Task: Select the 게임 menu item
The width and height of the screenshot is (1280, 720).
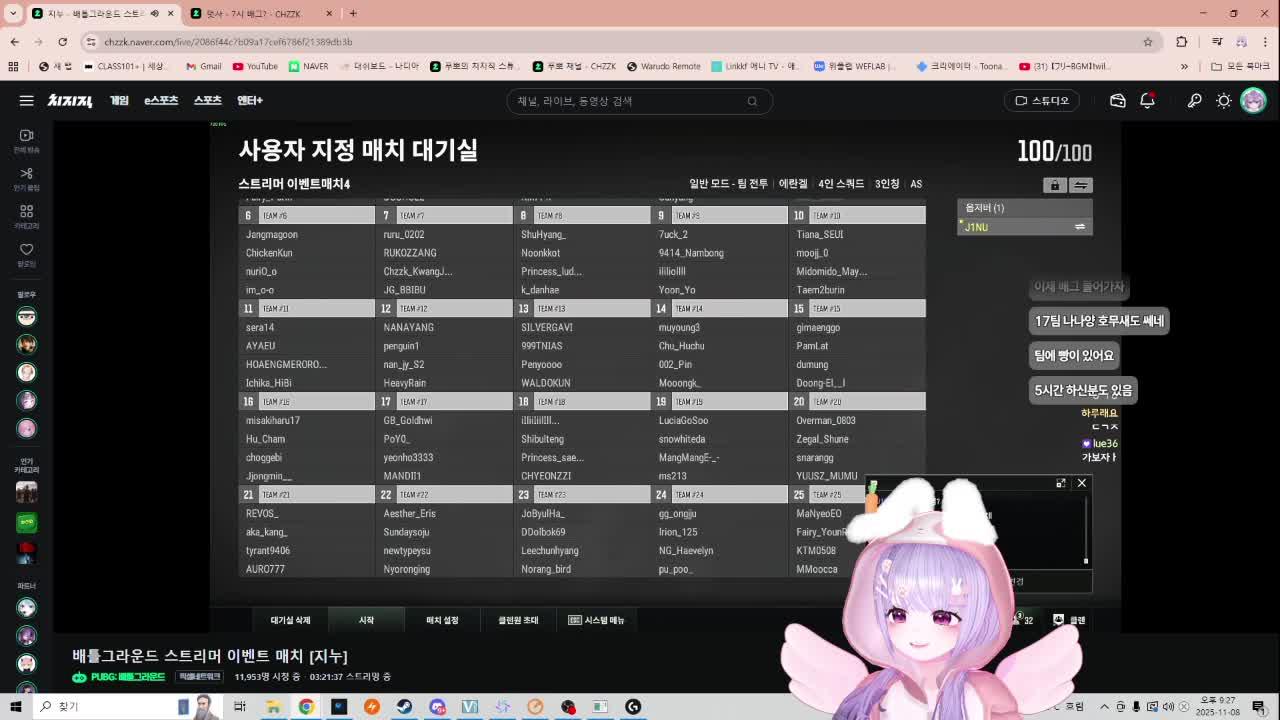Action: pyautogui.click(x=119, y=100)
